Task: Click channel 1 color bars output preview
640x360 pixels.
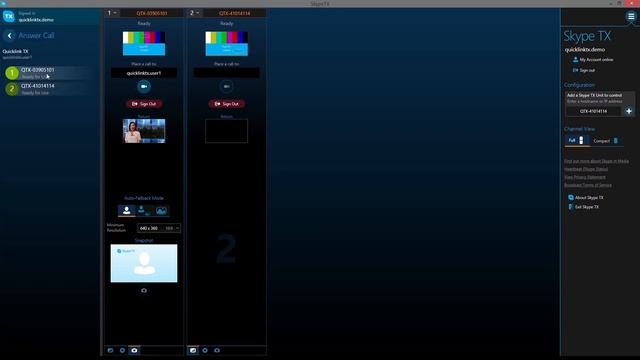Action: coord(144,43)
